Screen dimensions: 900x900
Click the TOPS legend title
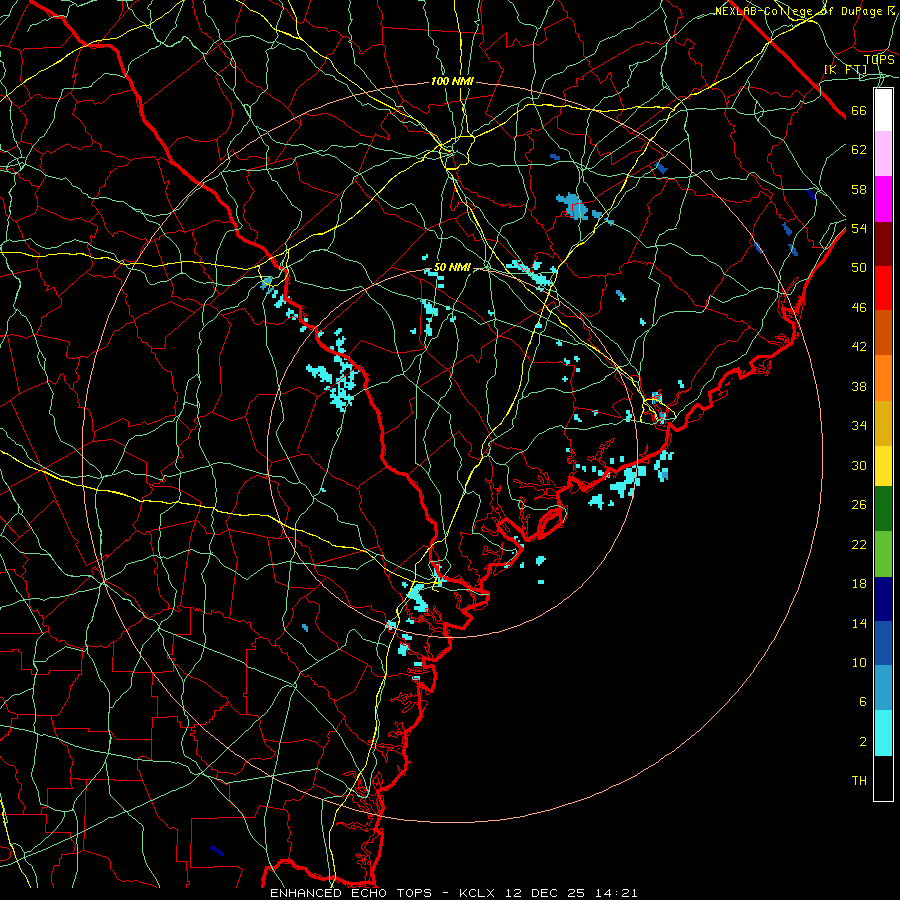pyautogui.click(x=879, y=60)
